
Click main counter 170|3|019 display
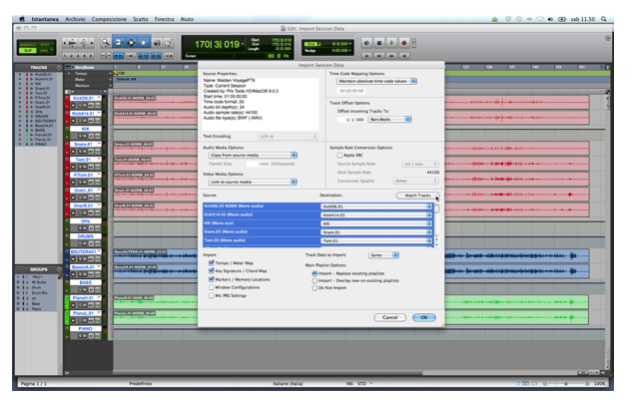[217, 44]
